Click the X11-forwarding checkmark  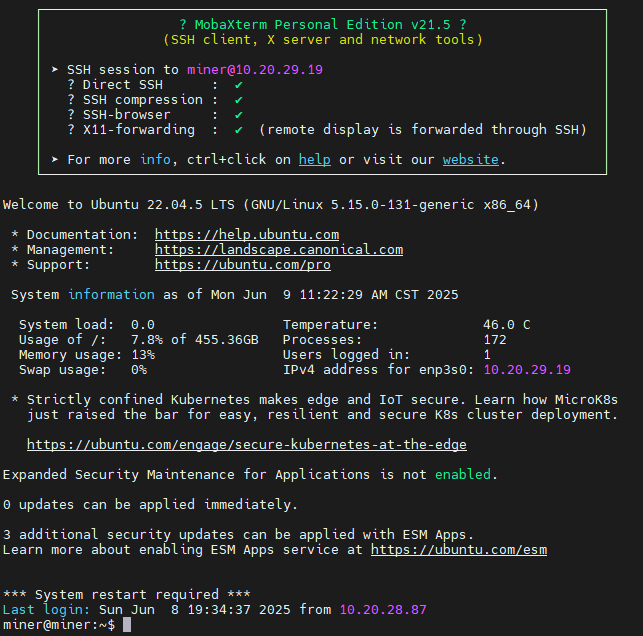click(x=238, y=130)
